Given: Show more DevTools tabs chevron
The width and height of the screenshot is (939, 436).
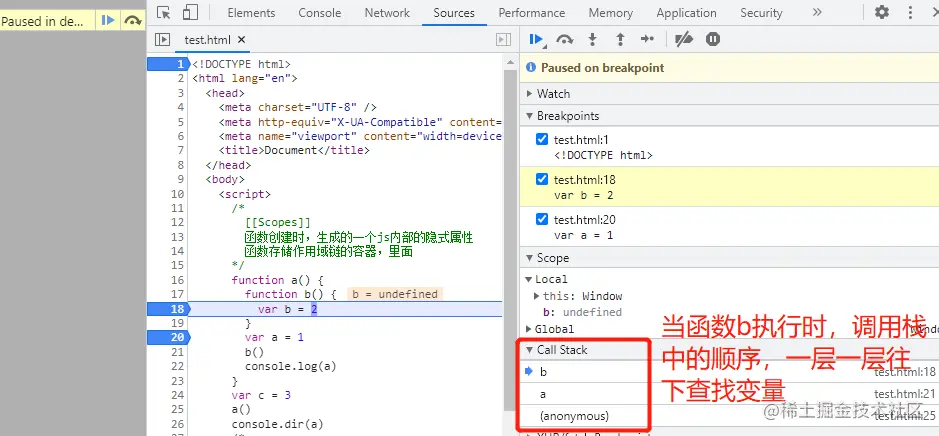Looking at the screenshot, I should coord(817,12).
